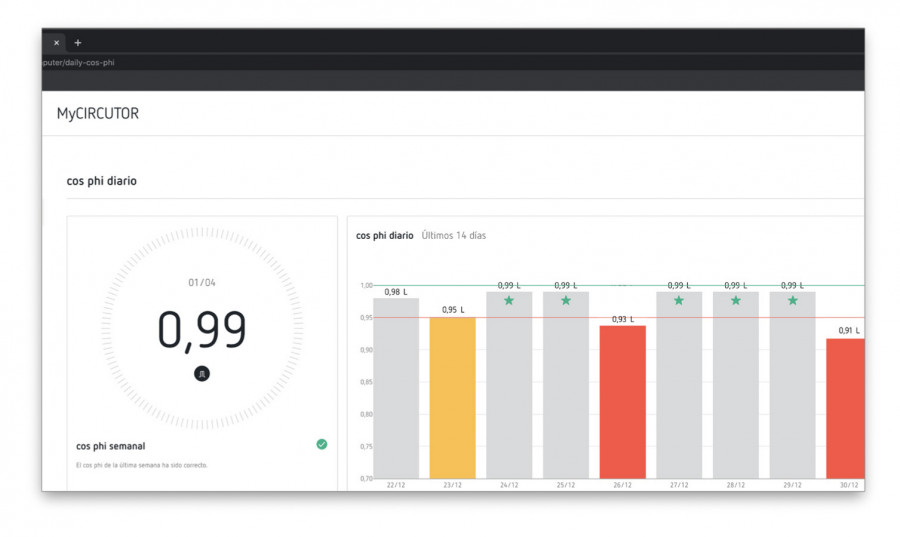The image size is (900, 537).
Task: Click the 0,95 L bar label
Action: pos(453,310)
